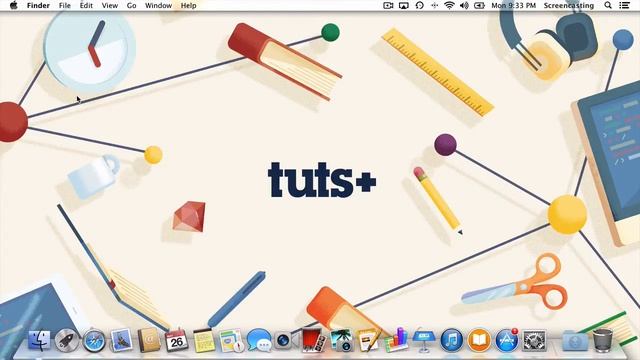Open AirPlay display menu bar icon
The image size is (640, 360).
404,6
